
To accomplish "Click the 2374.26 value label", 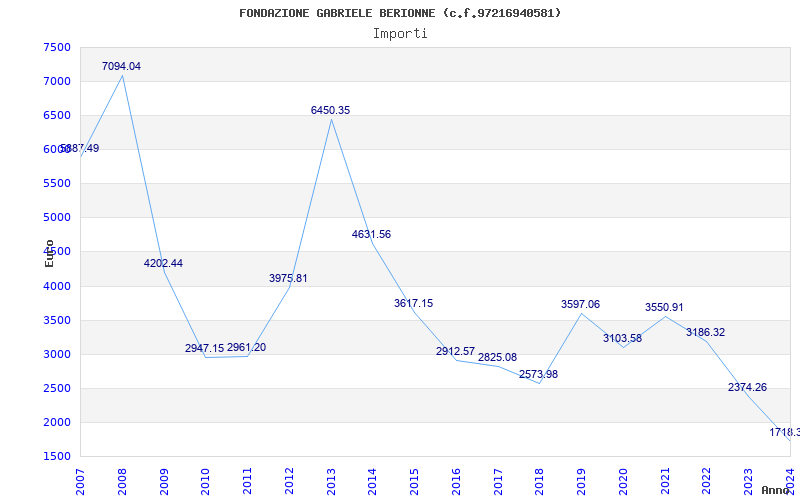I will point(747,387).
